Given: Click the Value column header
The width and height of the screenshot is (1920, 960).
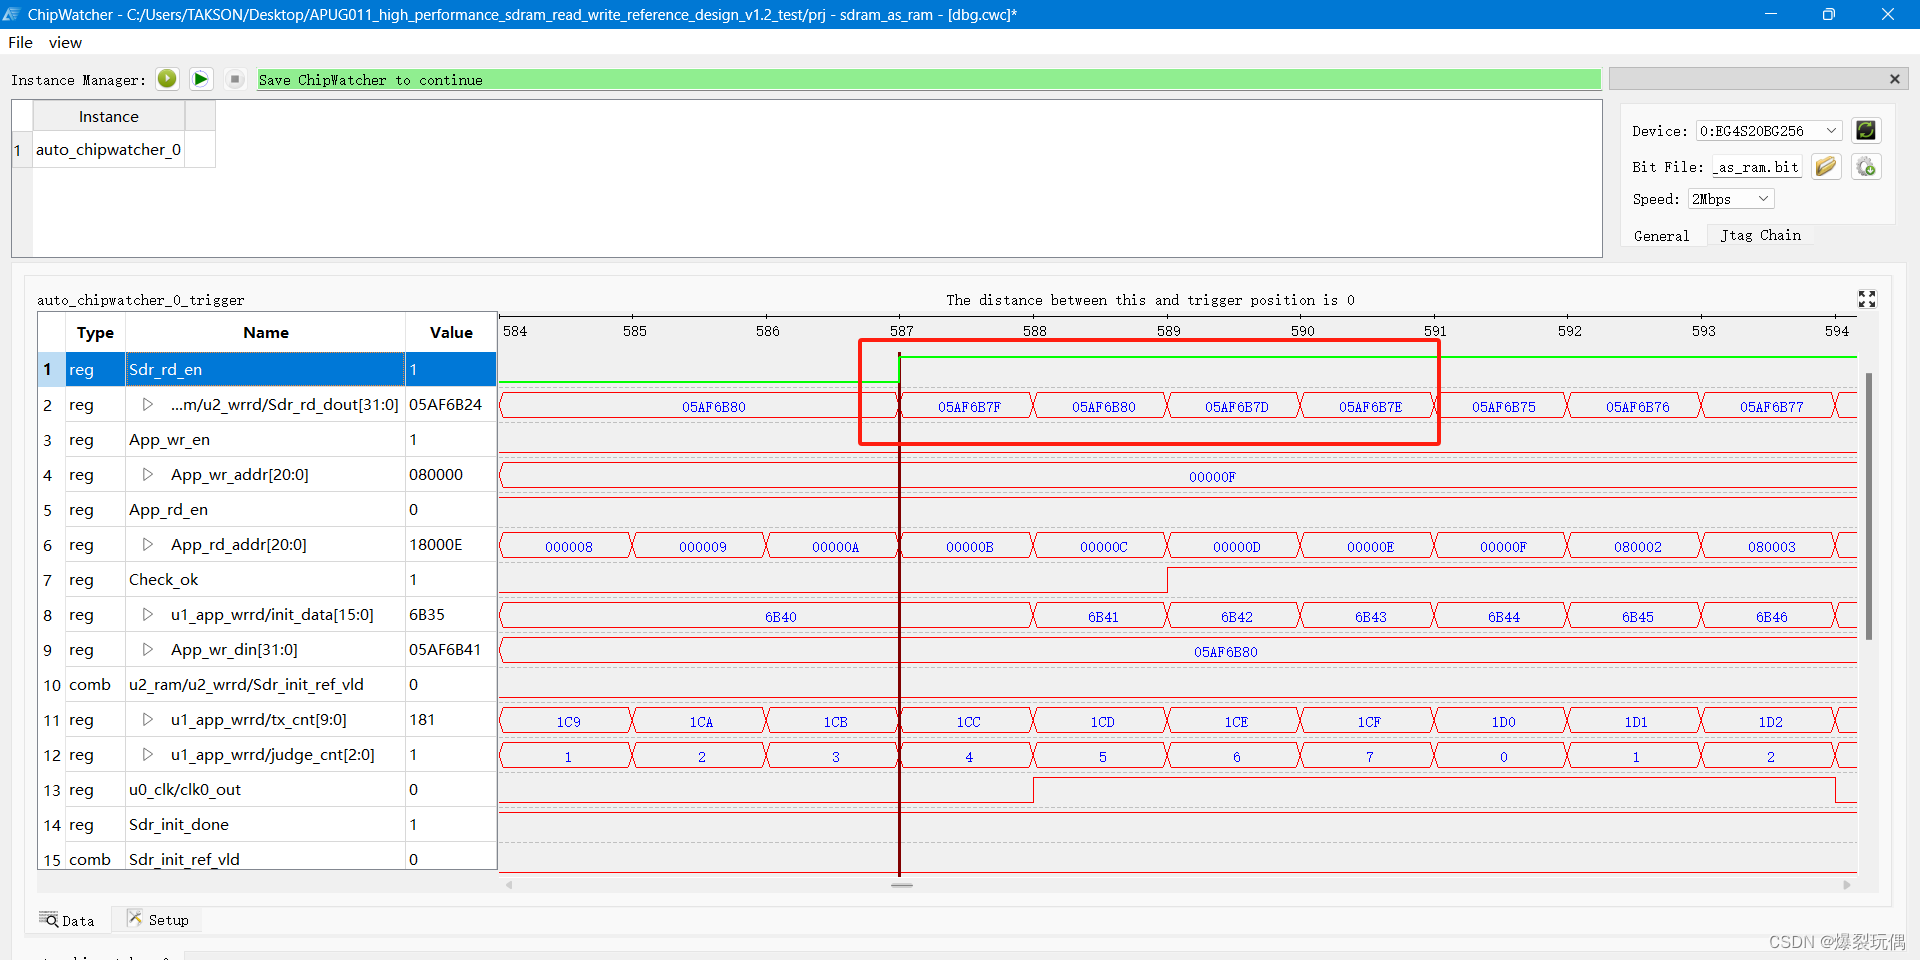Looking at the screenshot, I should pyautogui.click(x=451, y=333).
